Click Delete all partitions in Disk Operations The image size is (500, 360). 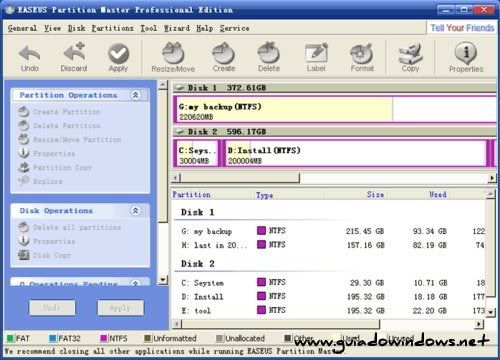point(70,227)
